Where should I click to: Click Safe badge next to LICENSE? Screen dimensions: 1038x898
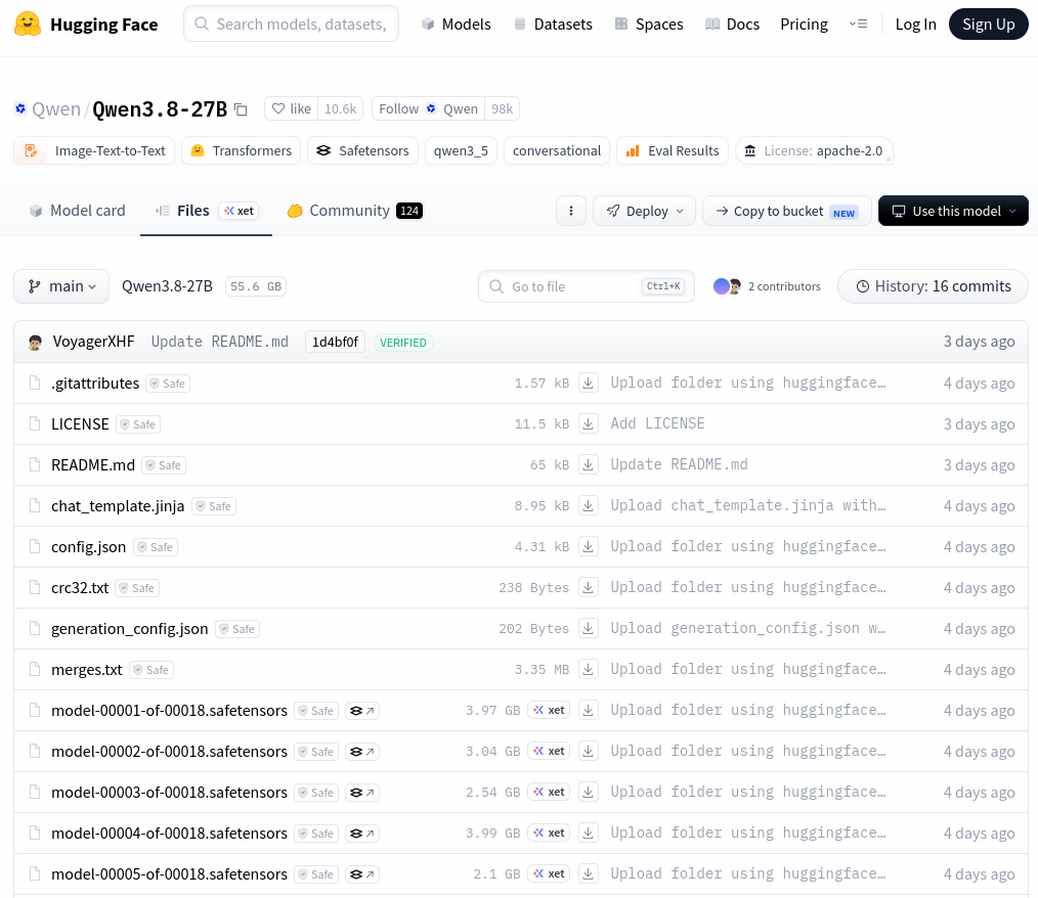138,424
